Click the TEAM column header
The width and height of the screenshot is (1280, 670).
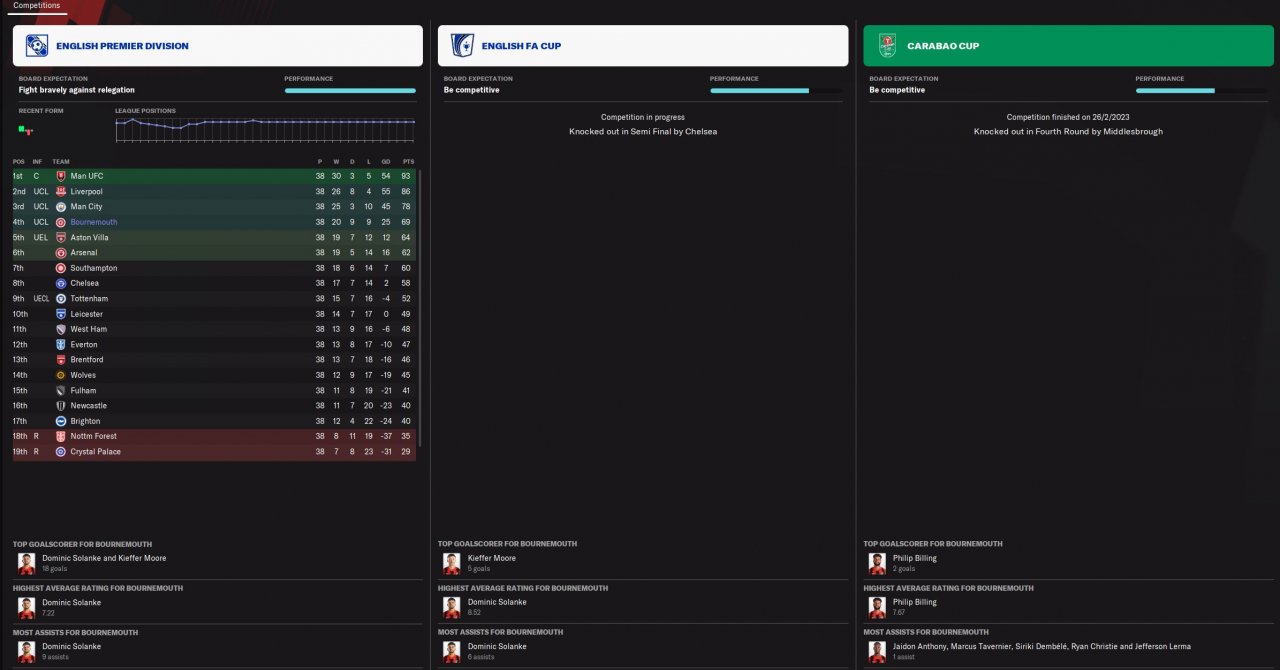point(61,161)
